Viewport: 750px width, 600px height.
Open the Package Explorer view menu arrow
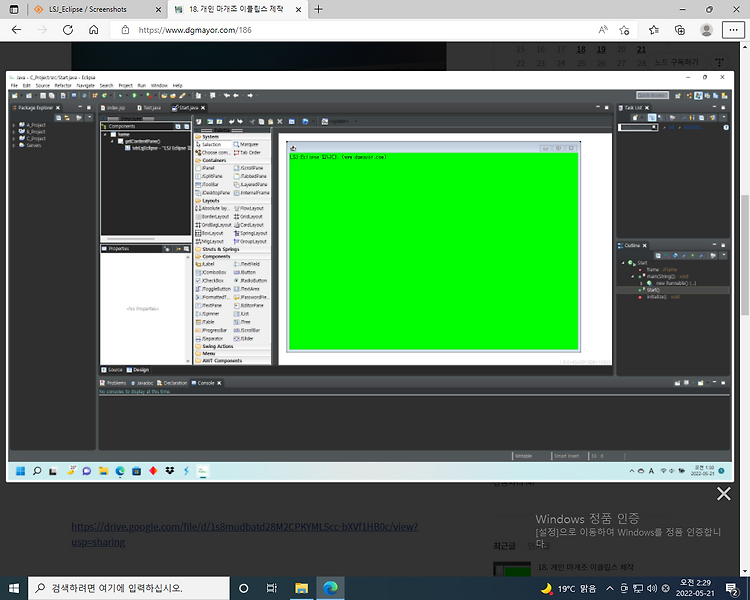click(89, 117)
